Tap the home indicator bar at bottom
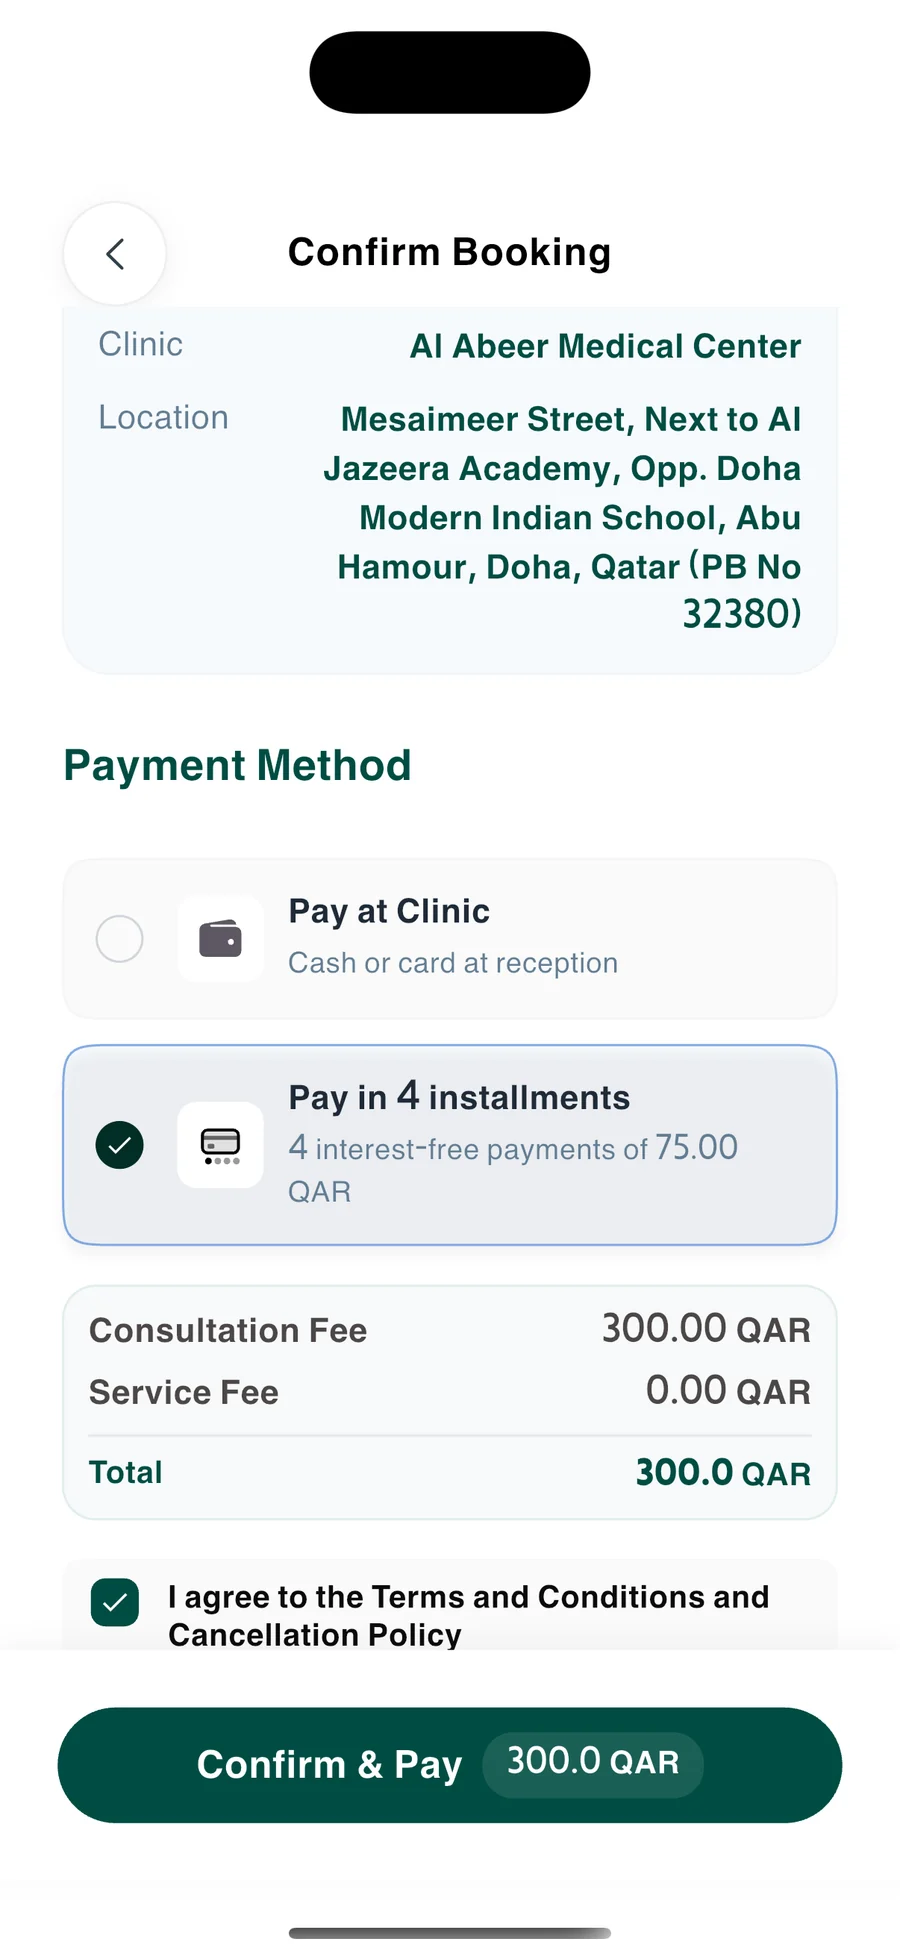This screenshot has width=900, height=1957. coord(450,1933)
